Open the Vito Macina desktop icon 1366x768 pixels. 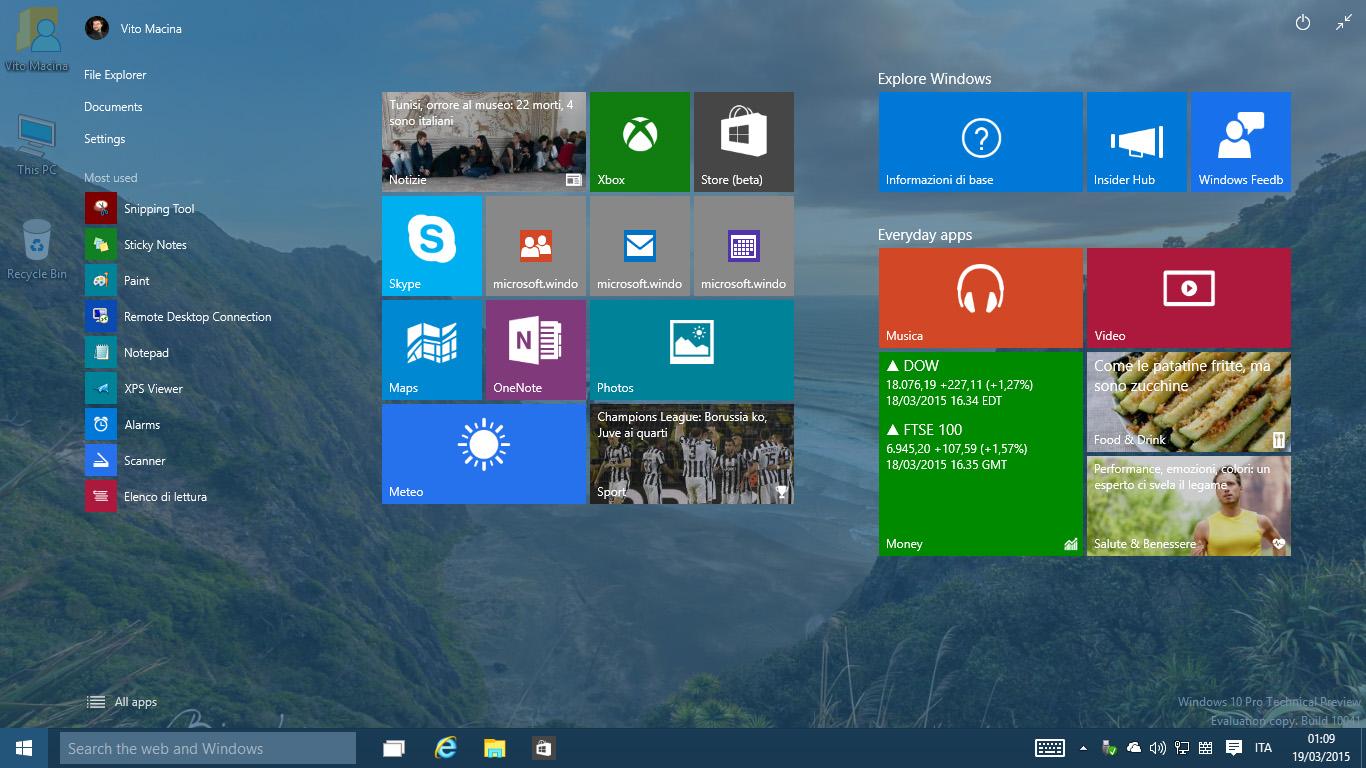[x=37, y=40]
